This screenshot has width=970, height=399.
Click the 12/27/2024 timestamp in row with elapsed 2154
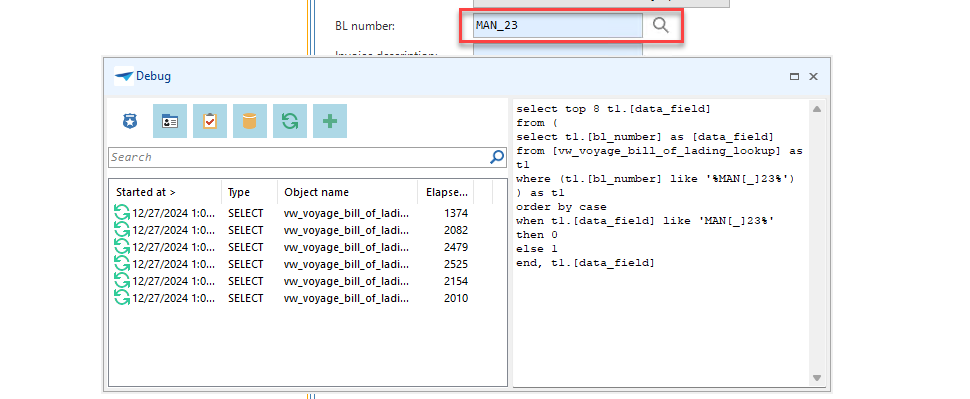[174, 281]
